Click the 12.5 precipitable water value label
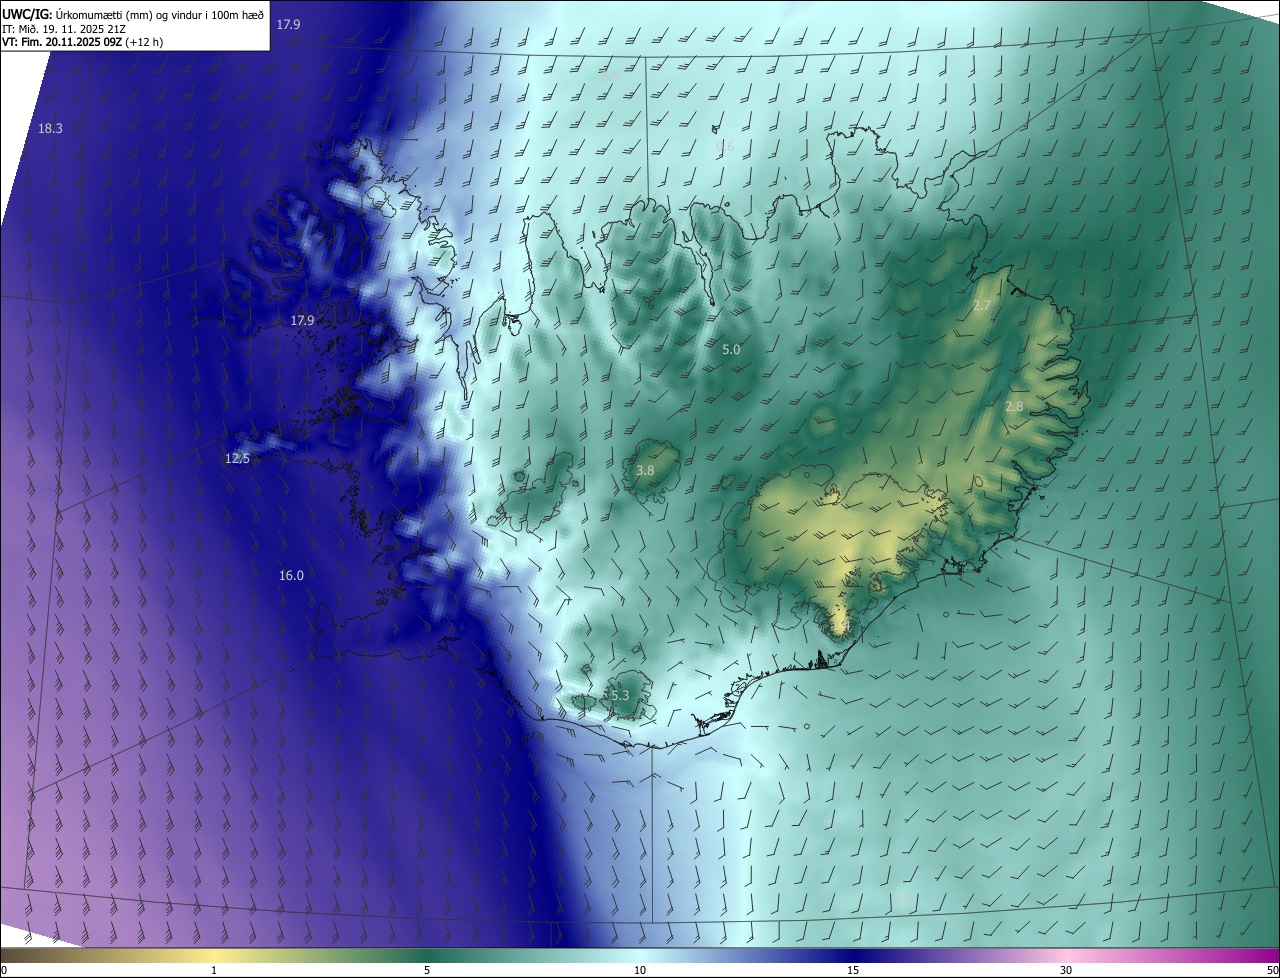The image size is (1280, 978). pyautogui.click(x=237, y=458)
